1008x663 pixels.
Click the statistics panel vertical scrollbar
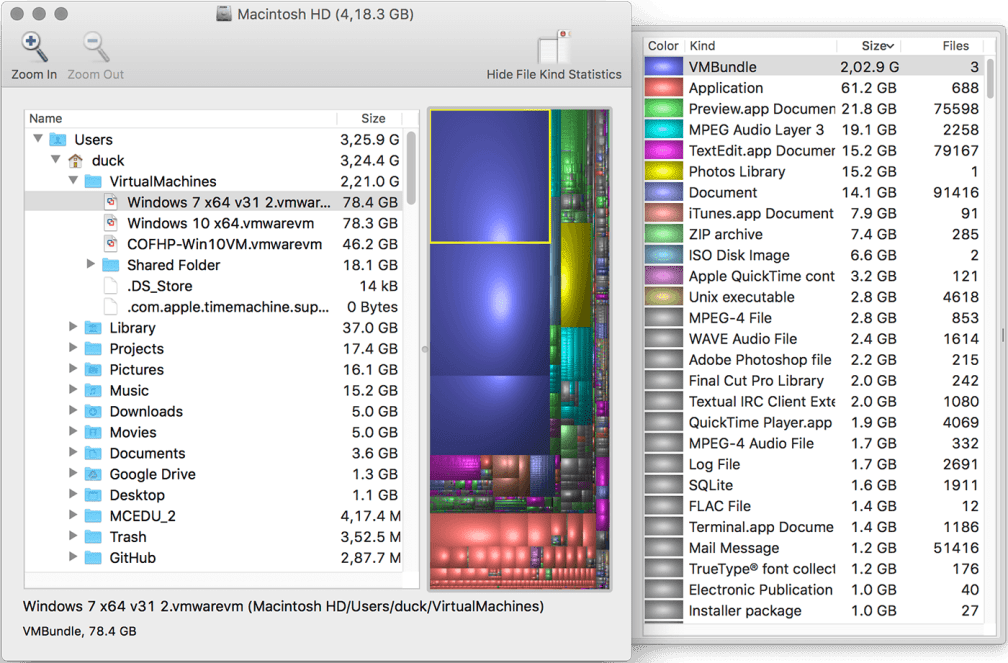pyautogui.click(x=990, y=78)
